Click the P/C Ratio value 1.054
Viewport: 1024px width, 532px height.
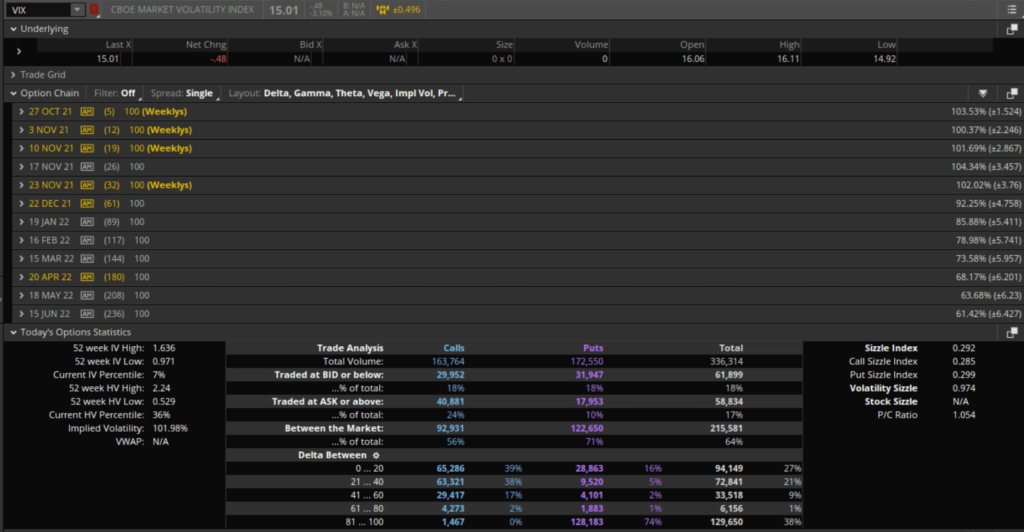pos(964,415)
